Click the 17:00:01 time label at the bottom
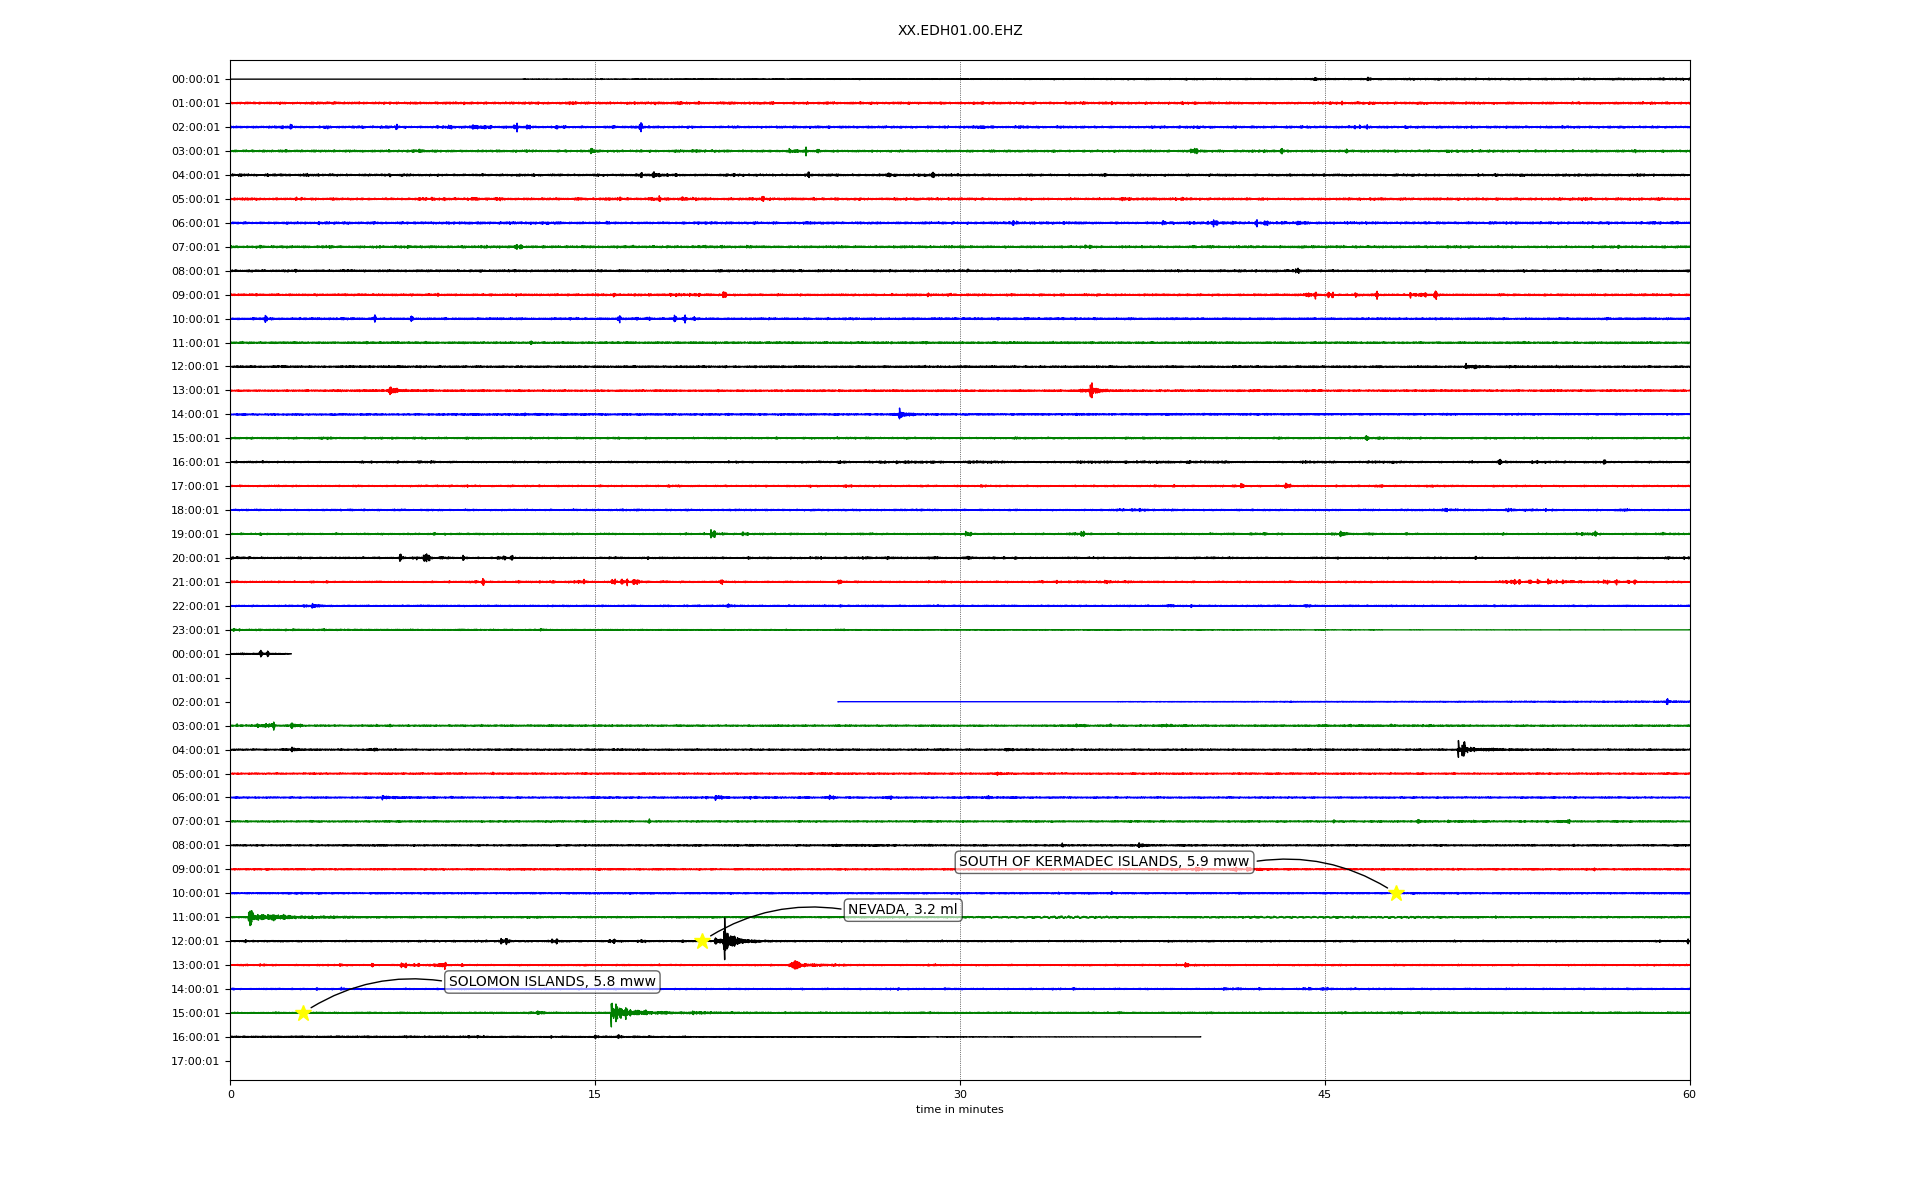Viewport: 1920px width, 1200px height. [195, 1061]
